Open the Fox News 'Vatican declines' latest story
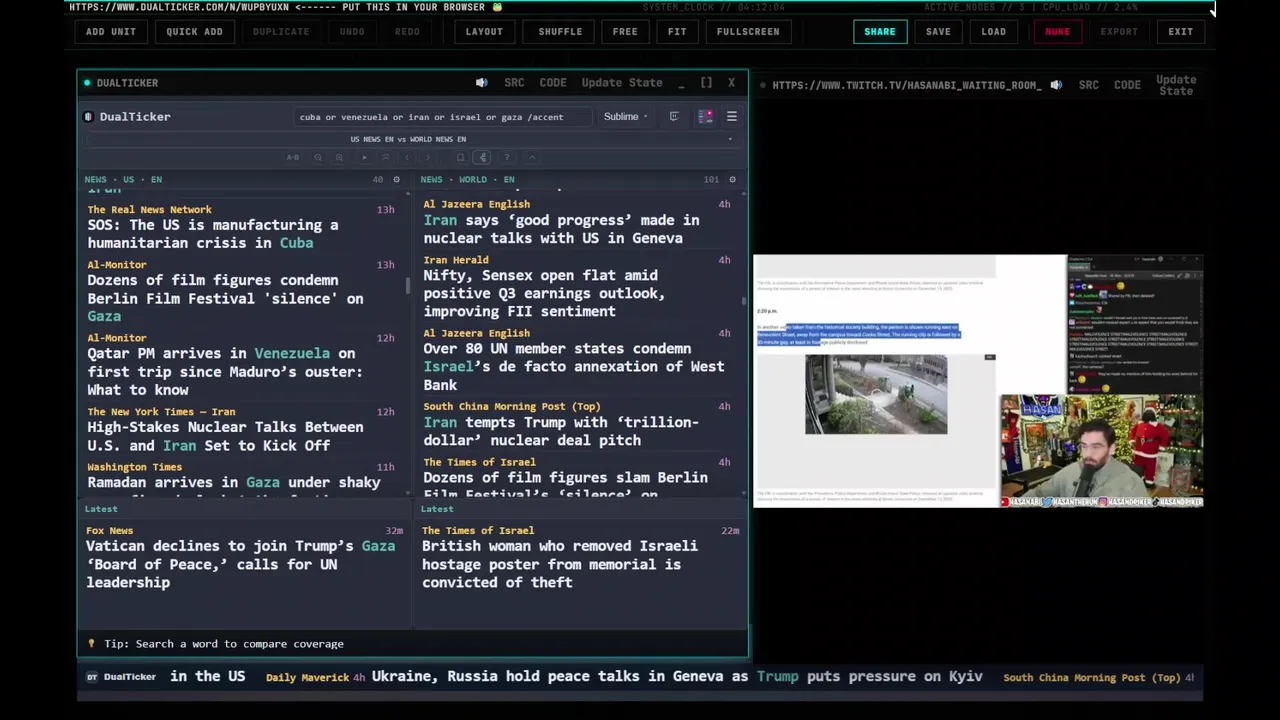1280x720 pixels. 240,564
